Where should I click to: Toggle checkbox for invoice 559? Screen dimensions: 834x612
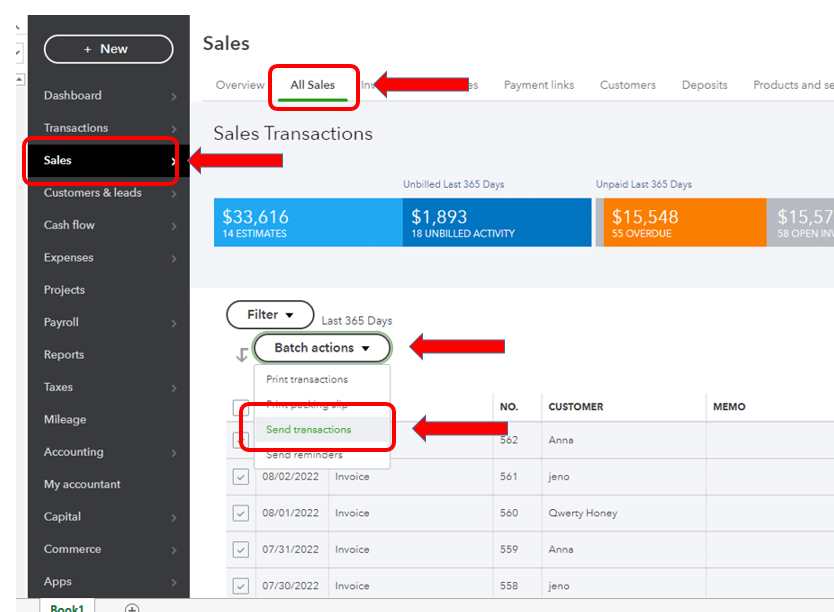click(x=240, y=549)
